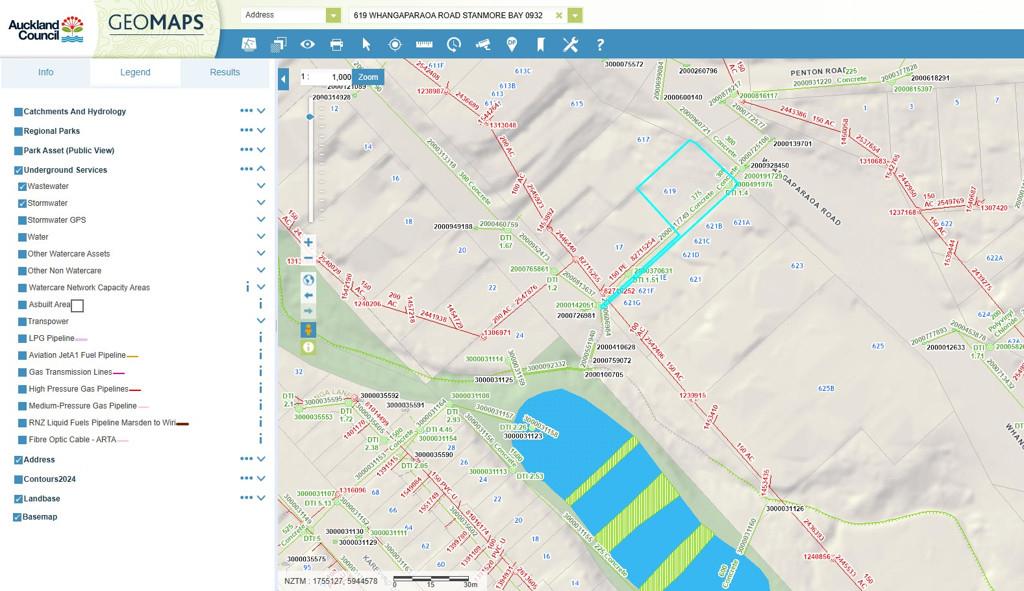
Task: Click the Zoom scale button
Action: coord(368,77)
